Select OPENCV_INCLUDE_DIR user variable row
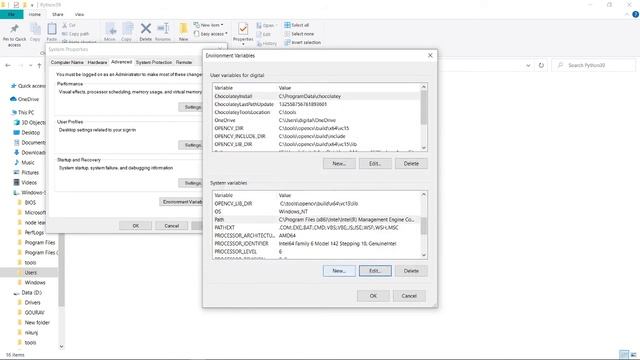The image size is (640, 360). tap(316, 136)
